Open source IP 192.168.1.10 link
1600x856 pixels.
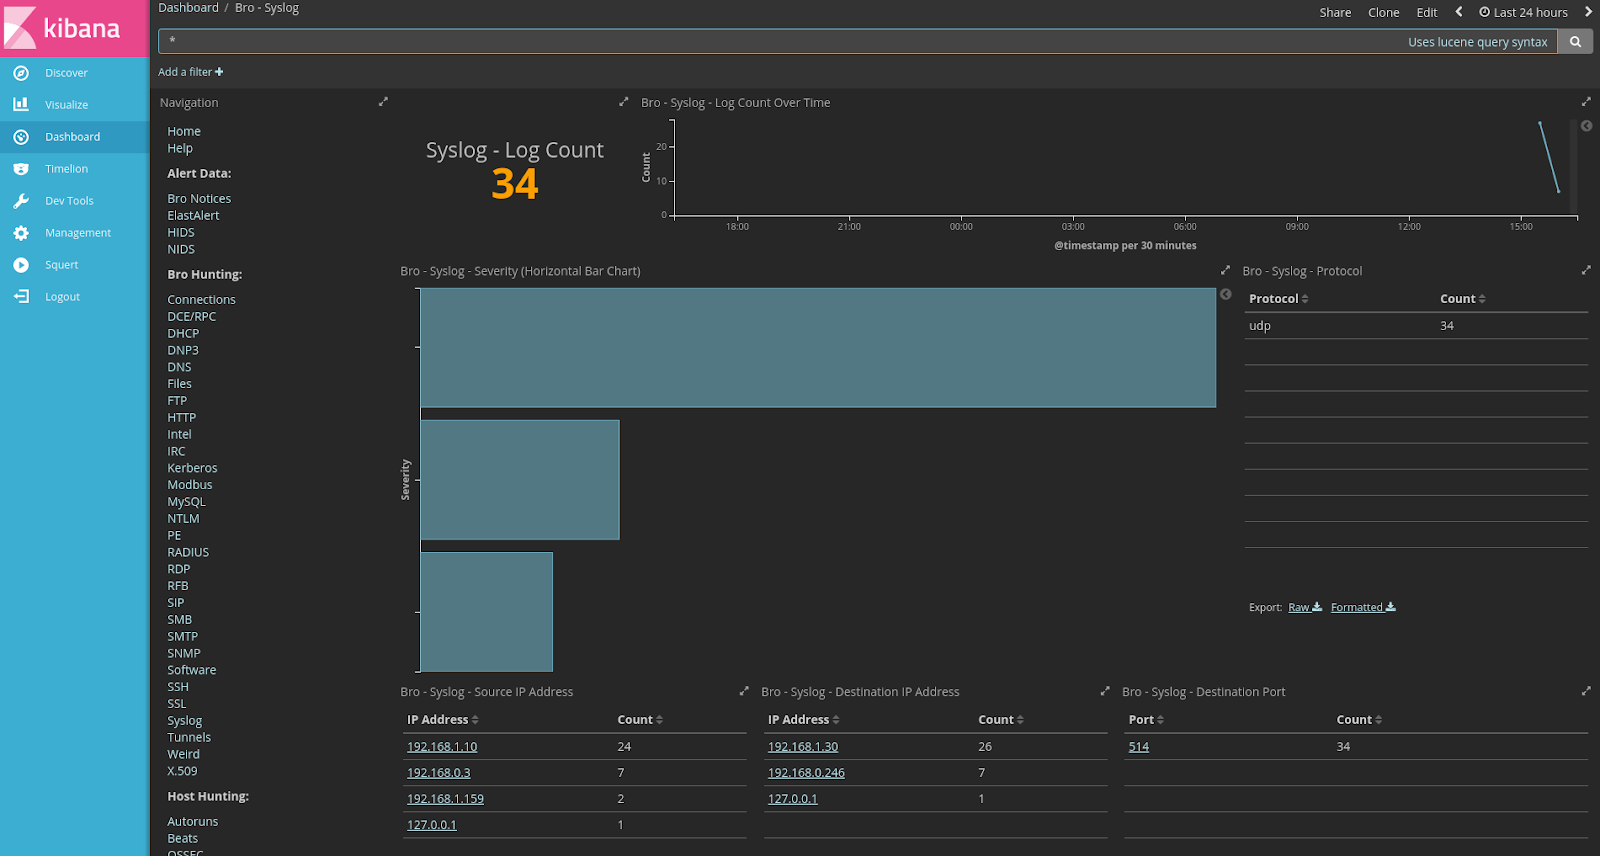(442, 747)
